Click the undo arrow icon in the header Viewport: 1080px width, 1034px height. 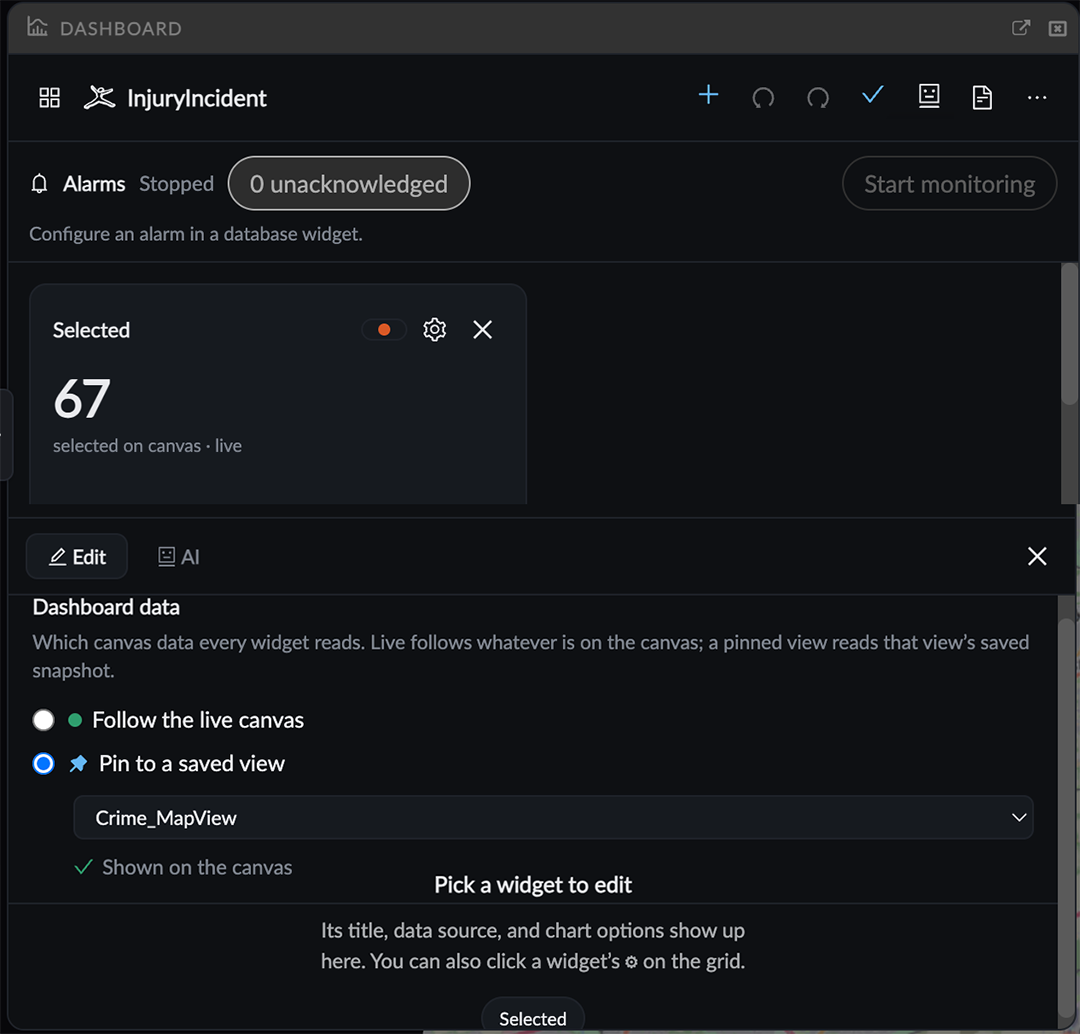coord(763,97)
